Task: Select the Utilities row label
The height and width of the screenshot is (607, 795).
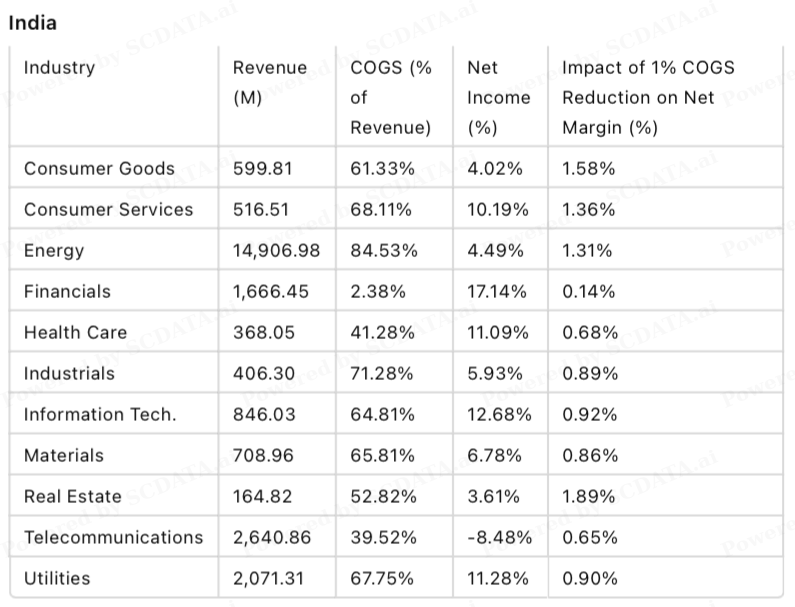Action: click(x=57, y=579)
